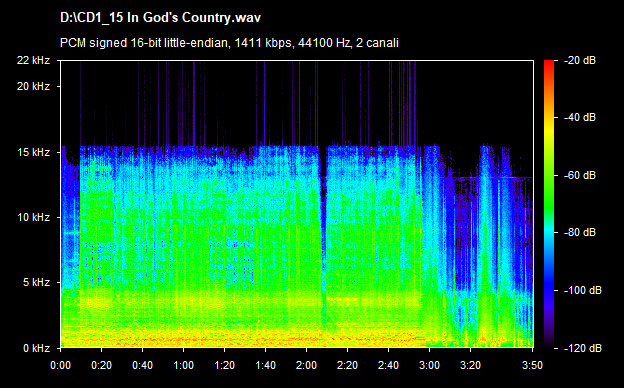Select the 3:00 time marker
This screenshot has height=388, width=624.
(x=429, y=365)
